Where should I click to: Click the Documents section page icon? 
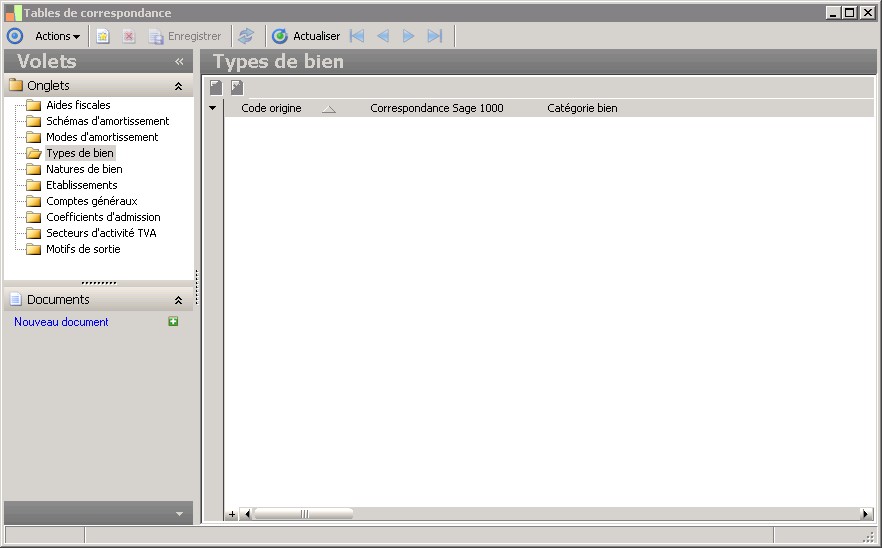[16, 299]
